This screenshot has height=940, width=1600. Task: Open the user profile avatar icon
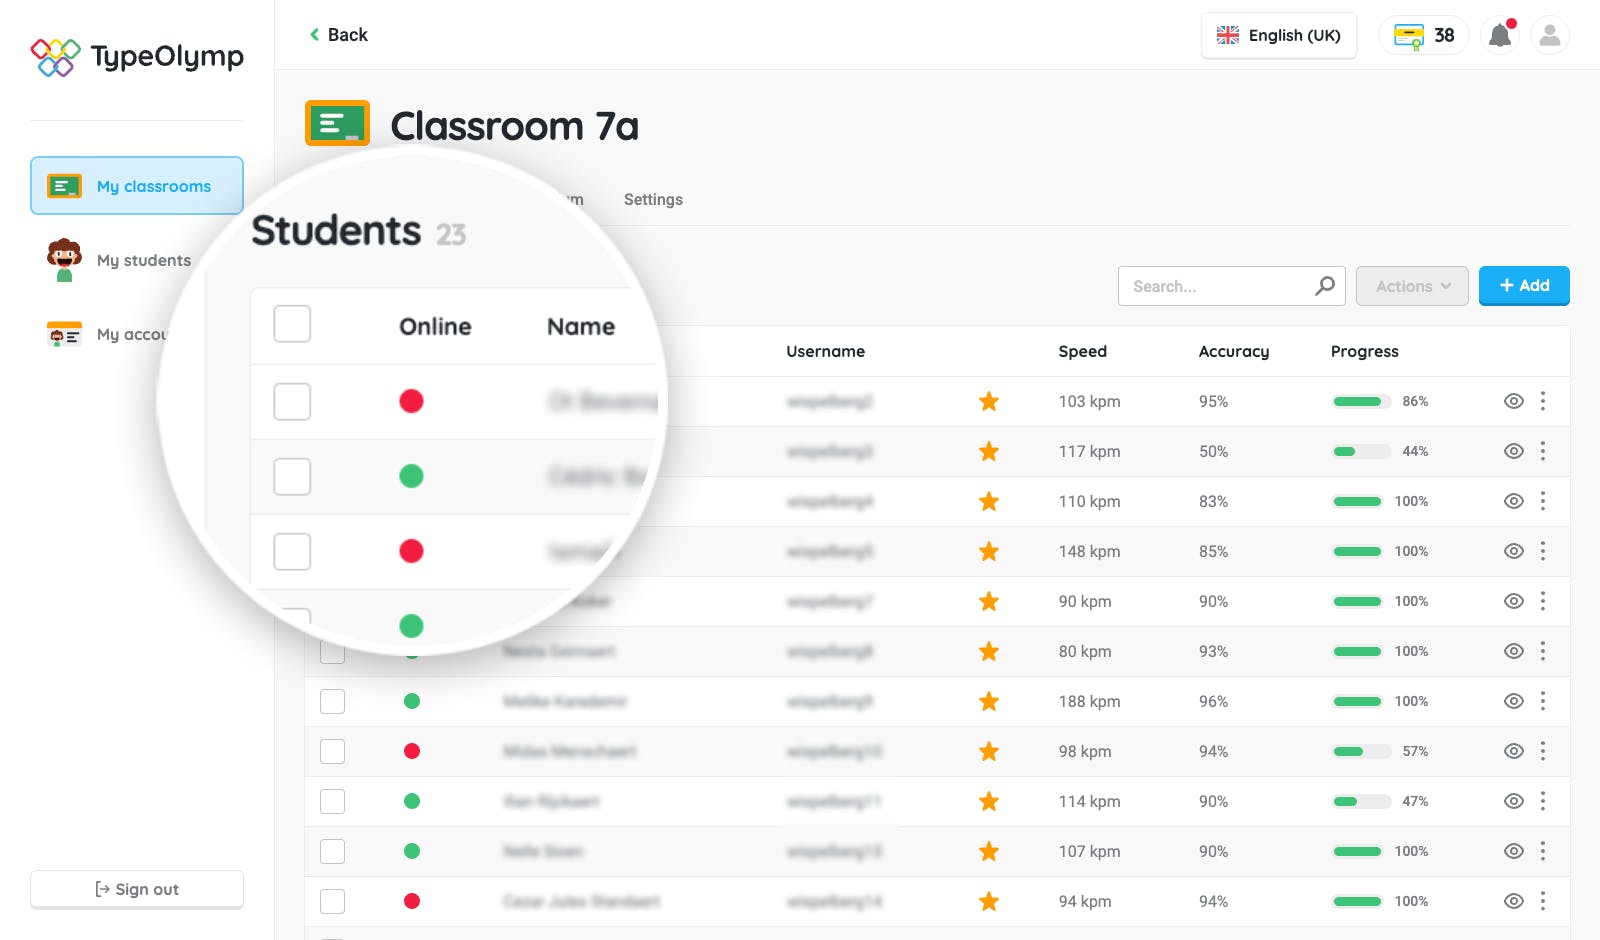tap(1550, 35)
